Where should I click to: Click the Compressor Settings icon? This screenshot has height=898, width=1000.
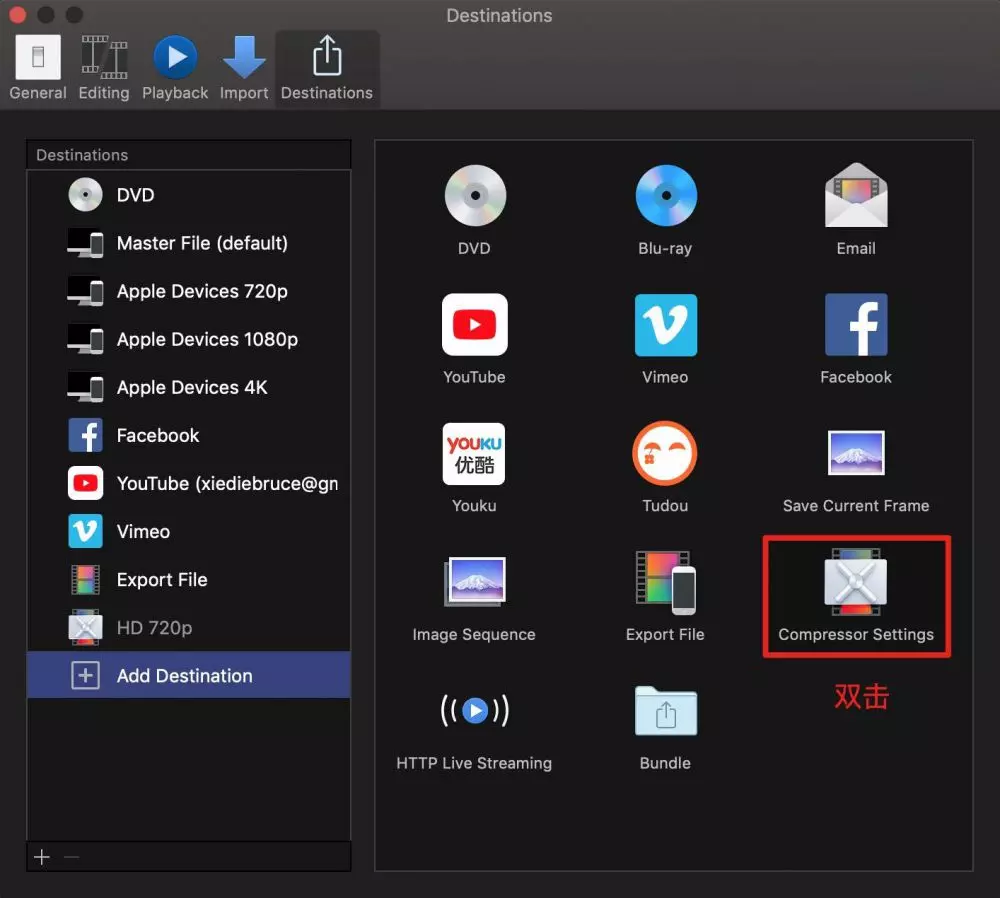[x=856, y=582]
